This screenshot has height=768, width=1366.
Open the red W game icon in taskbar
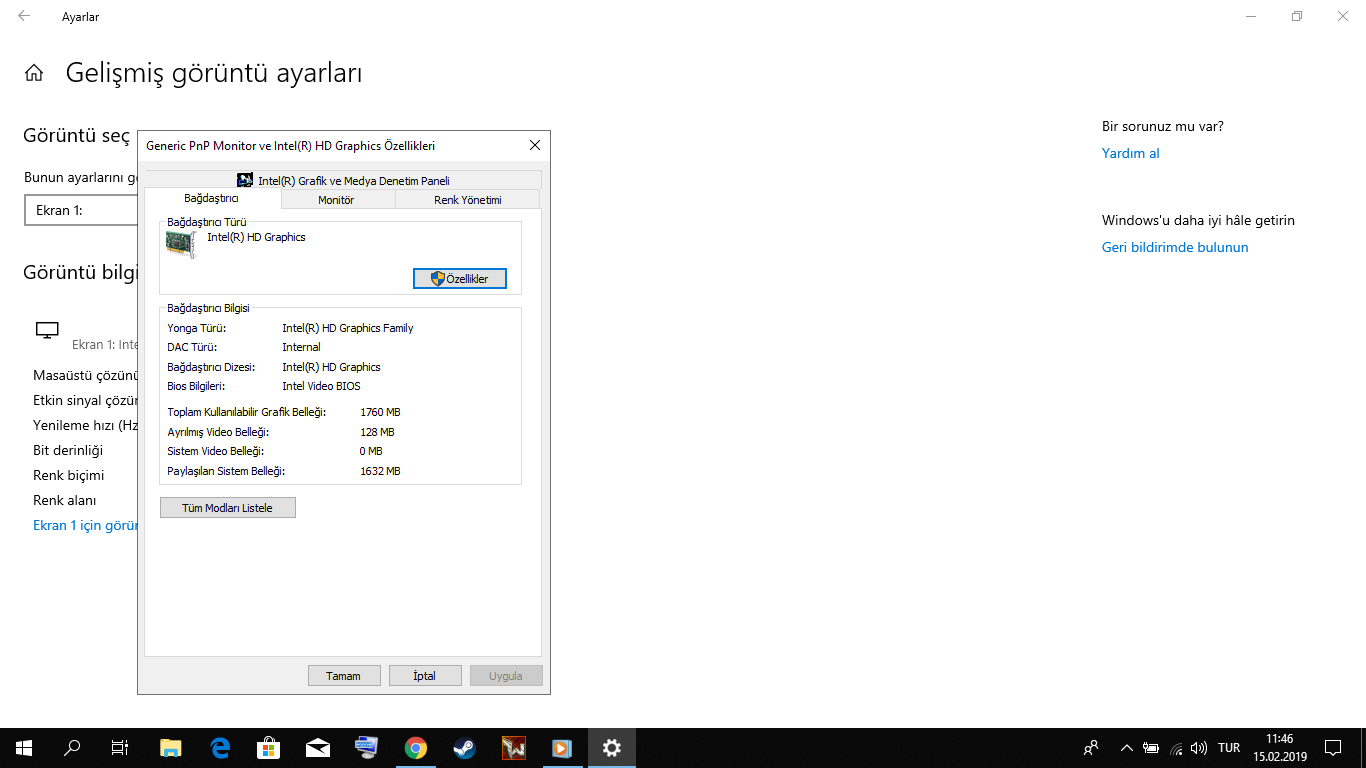(514, 747)
